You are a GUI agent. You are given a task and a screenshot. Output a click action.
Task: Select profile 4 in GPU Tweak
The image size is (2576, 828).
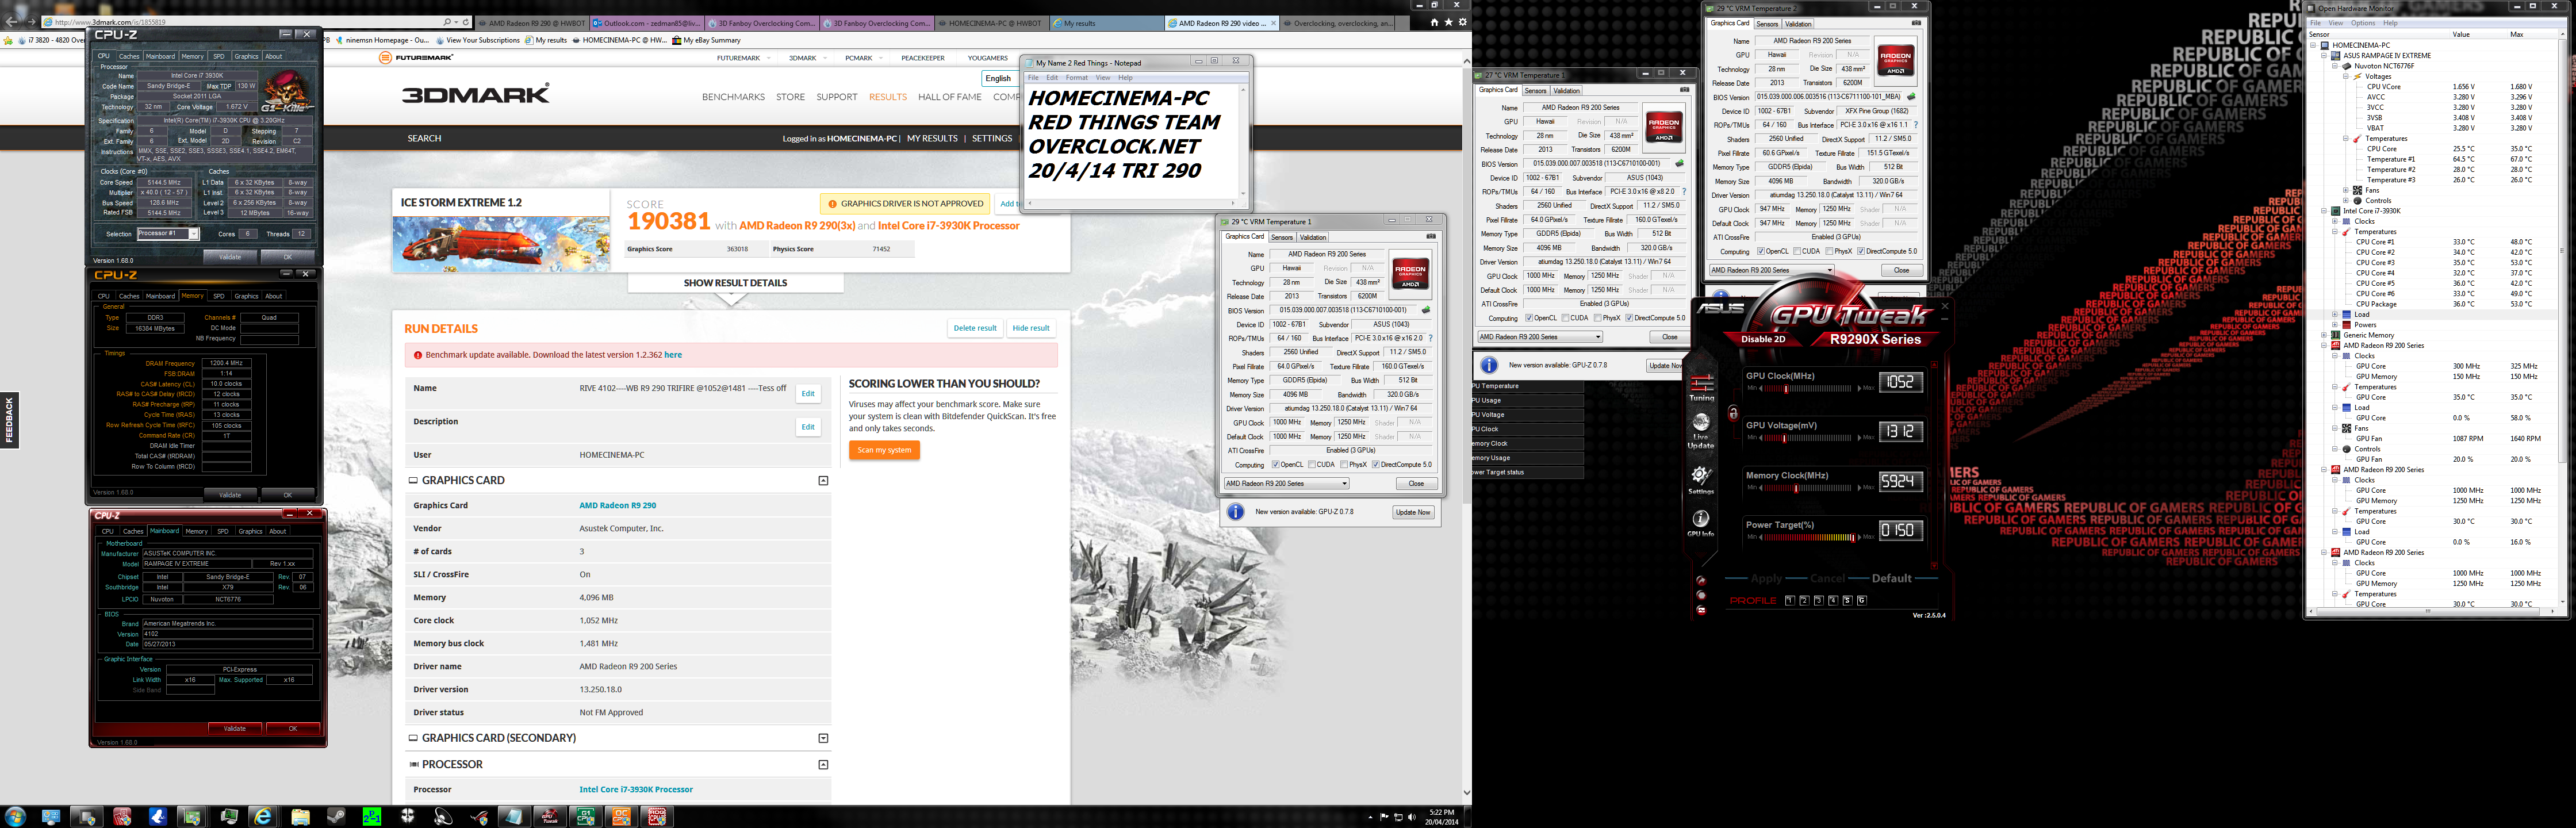[x=1833, y=600]
